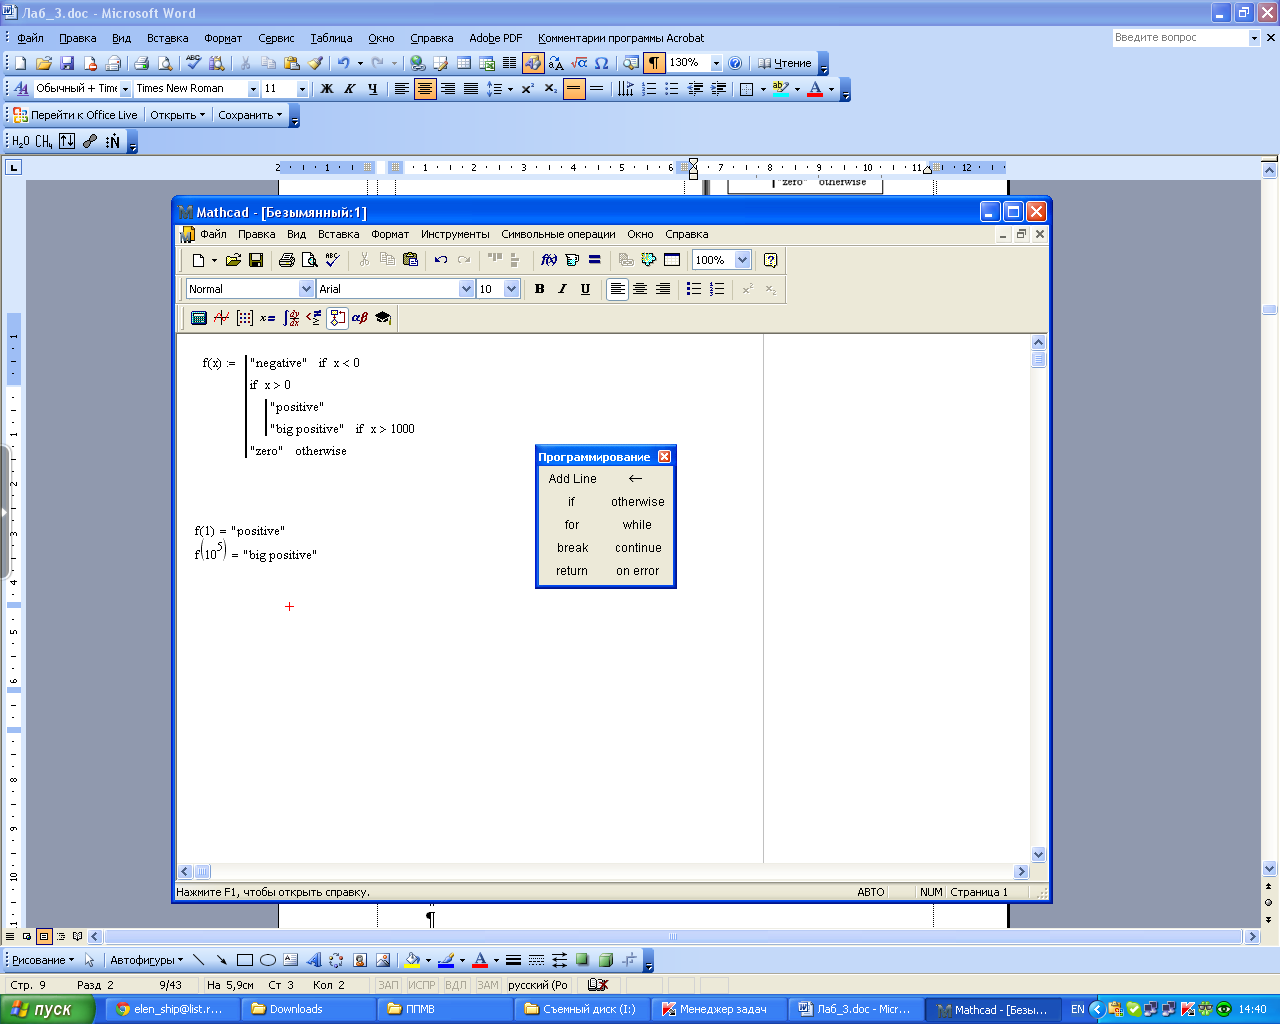Open the Symbolic keyword toolbar (graduation cap)

383,318
